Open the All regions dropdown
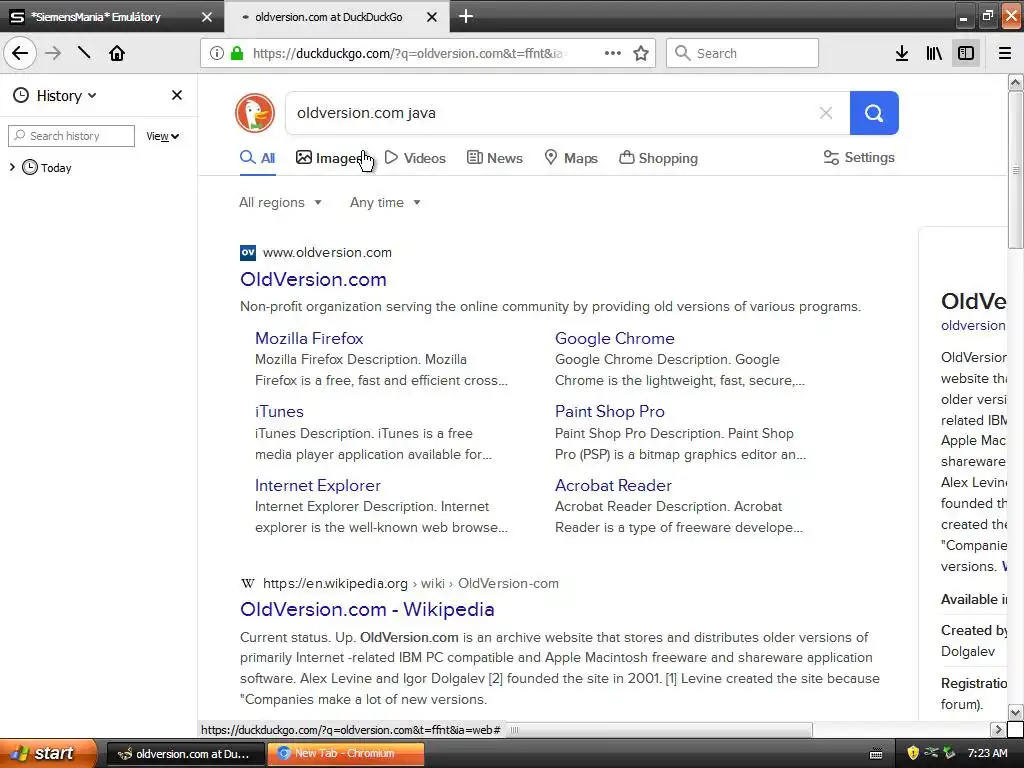Image resolution: width=1024 pixels, height=768 pixels. pyautogui.click(x=280, y=202)
